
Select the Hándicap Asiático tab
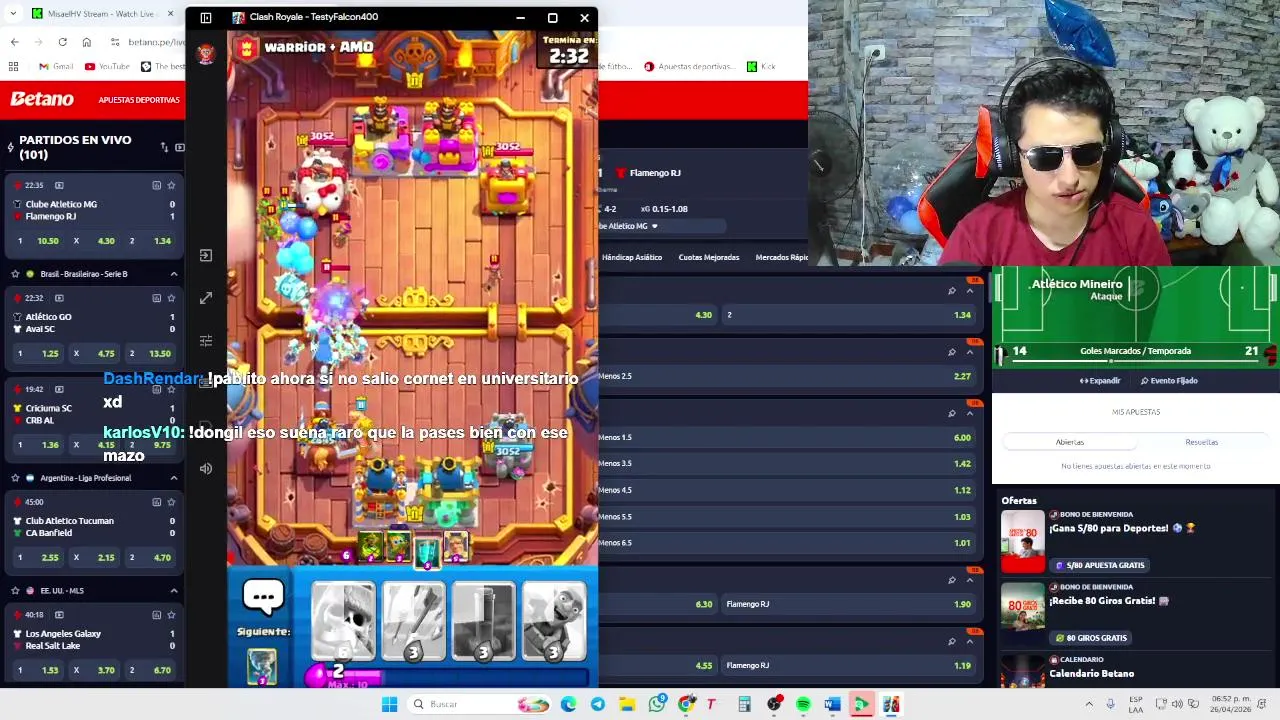pos(631,257)
